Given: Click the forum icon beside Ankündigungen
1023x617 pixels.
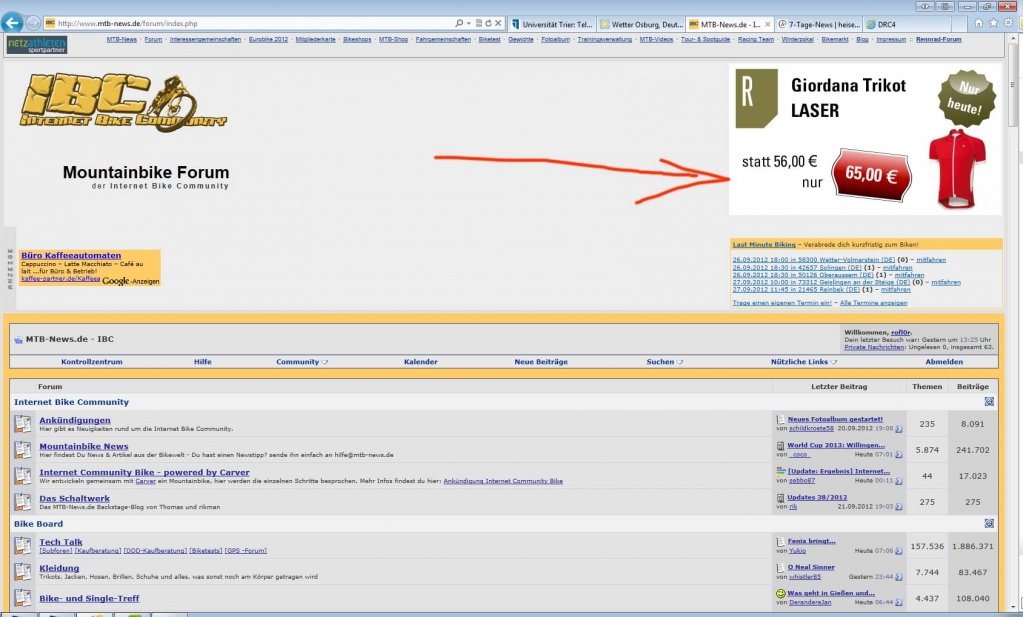Looking at the screenshot, I should coord(23,424).
